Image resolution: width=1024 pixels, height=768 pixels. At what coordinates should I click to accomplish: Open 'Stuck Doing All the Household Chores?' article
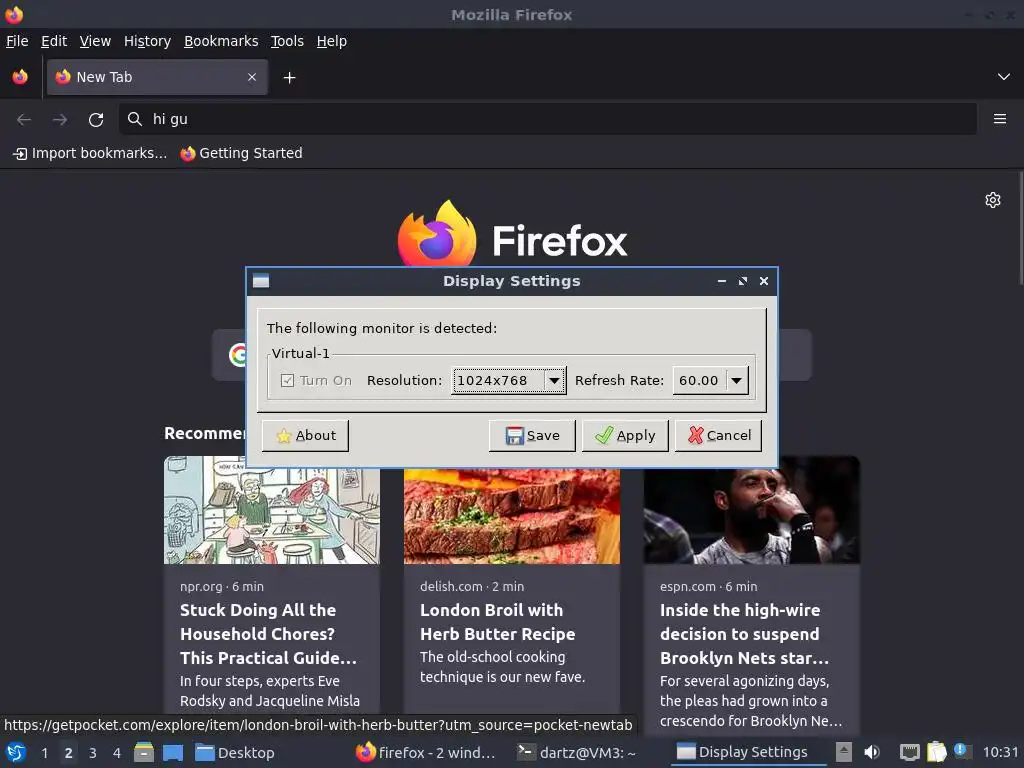pyautogui.click(x=268, y=633)
